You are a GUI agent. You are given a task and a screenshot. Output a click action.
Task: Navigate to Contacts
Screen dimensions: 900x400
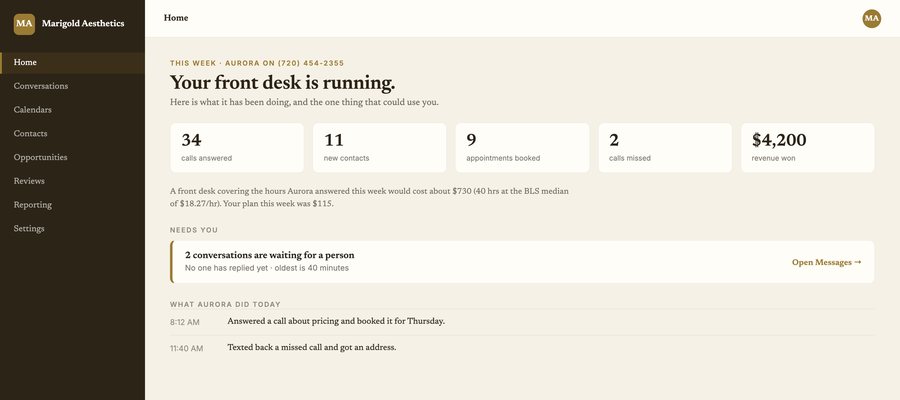pos(72,134)
